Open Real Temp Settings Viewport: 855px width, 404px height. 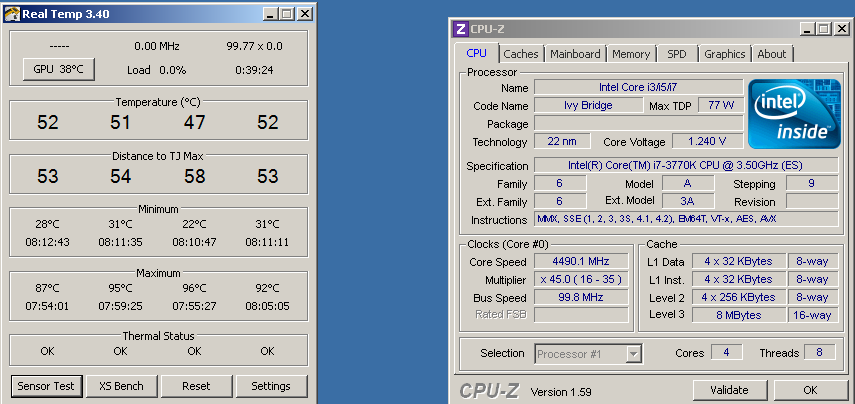point(270,386)
